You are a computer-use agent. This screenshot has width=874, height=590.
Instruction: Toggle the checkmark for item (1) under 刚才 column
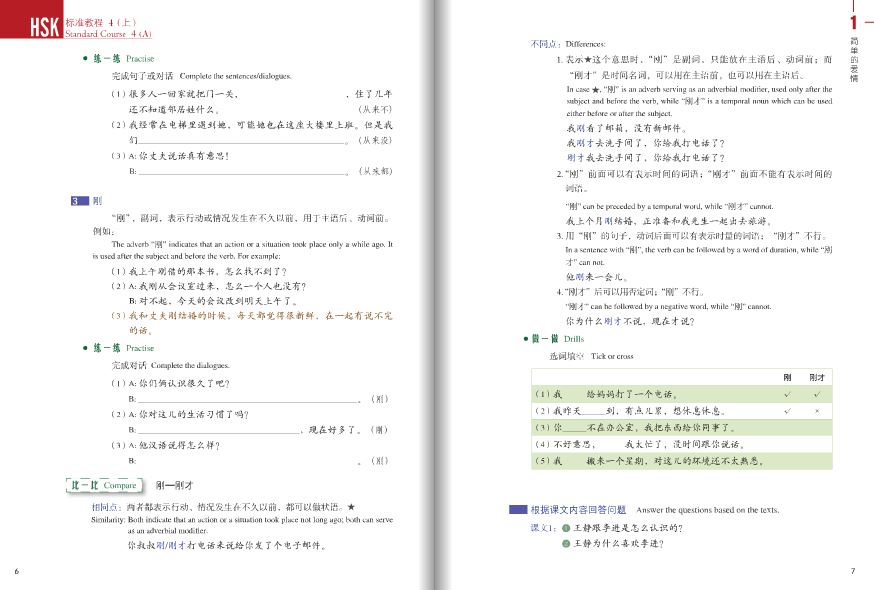[x=818, y=395]
